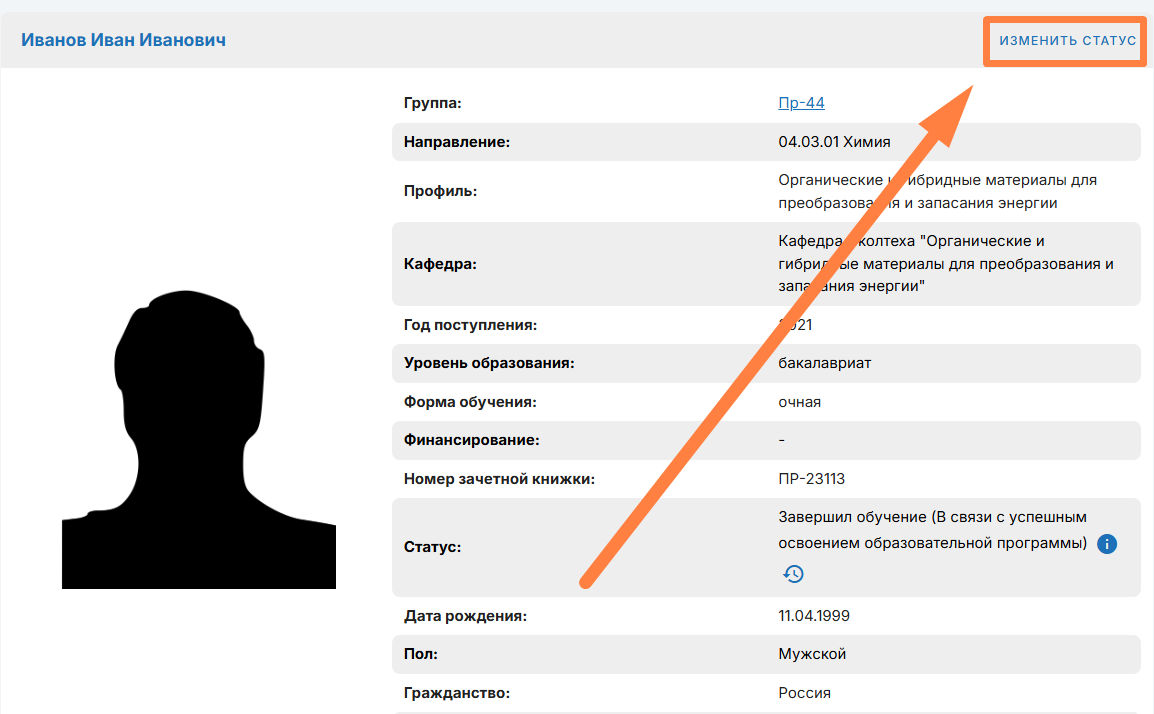Click the Гражданство row label
Image resolution: width=1154 pixels, height=714 pixels.
coord(456,693)
